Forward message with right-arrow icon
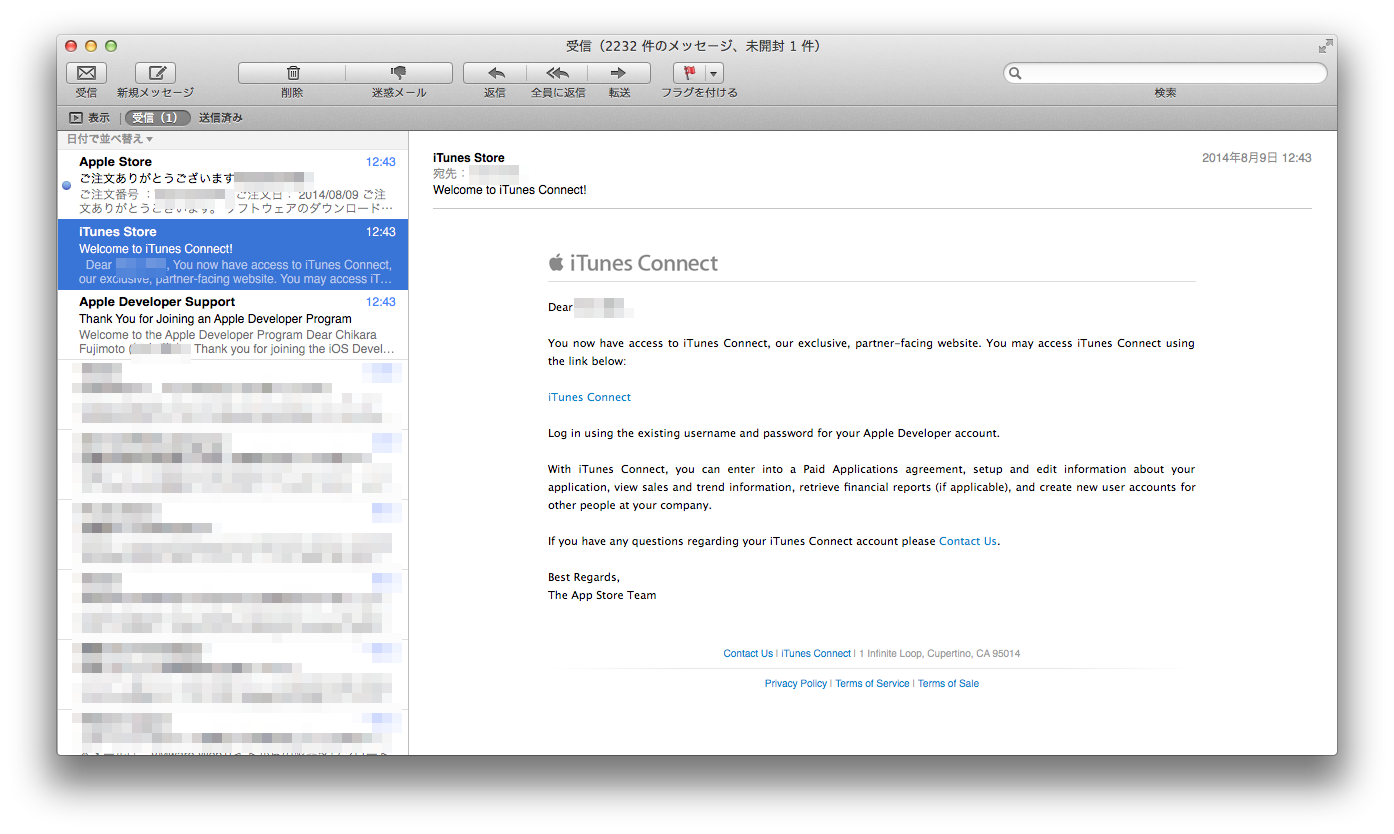The image size is (1394, 834). point(619,73)
